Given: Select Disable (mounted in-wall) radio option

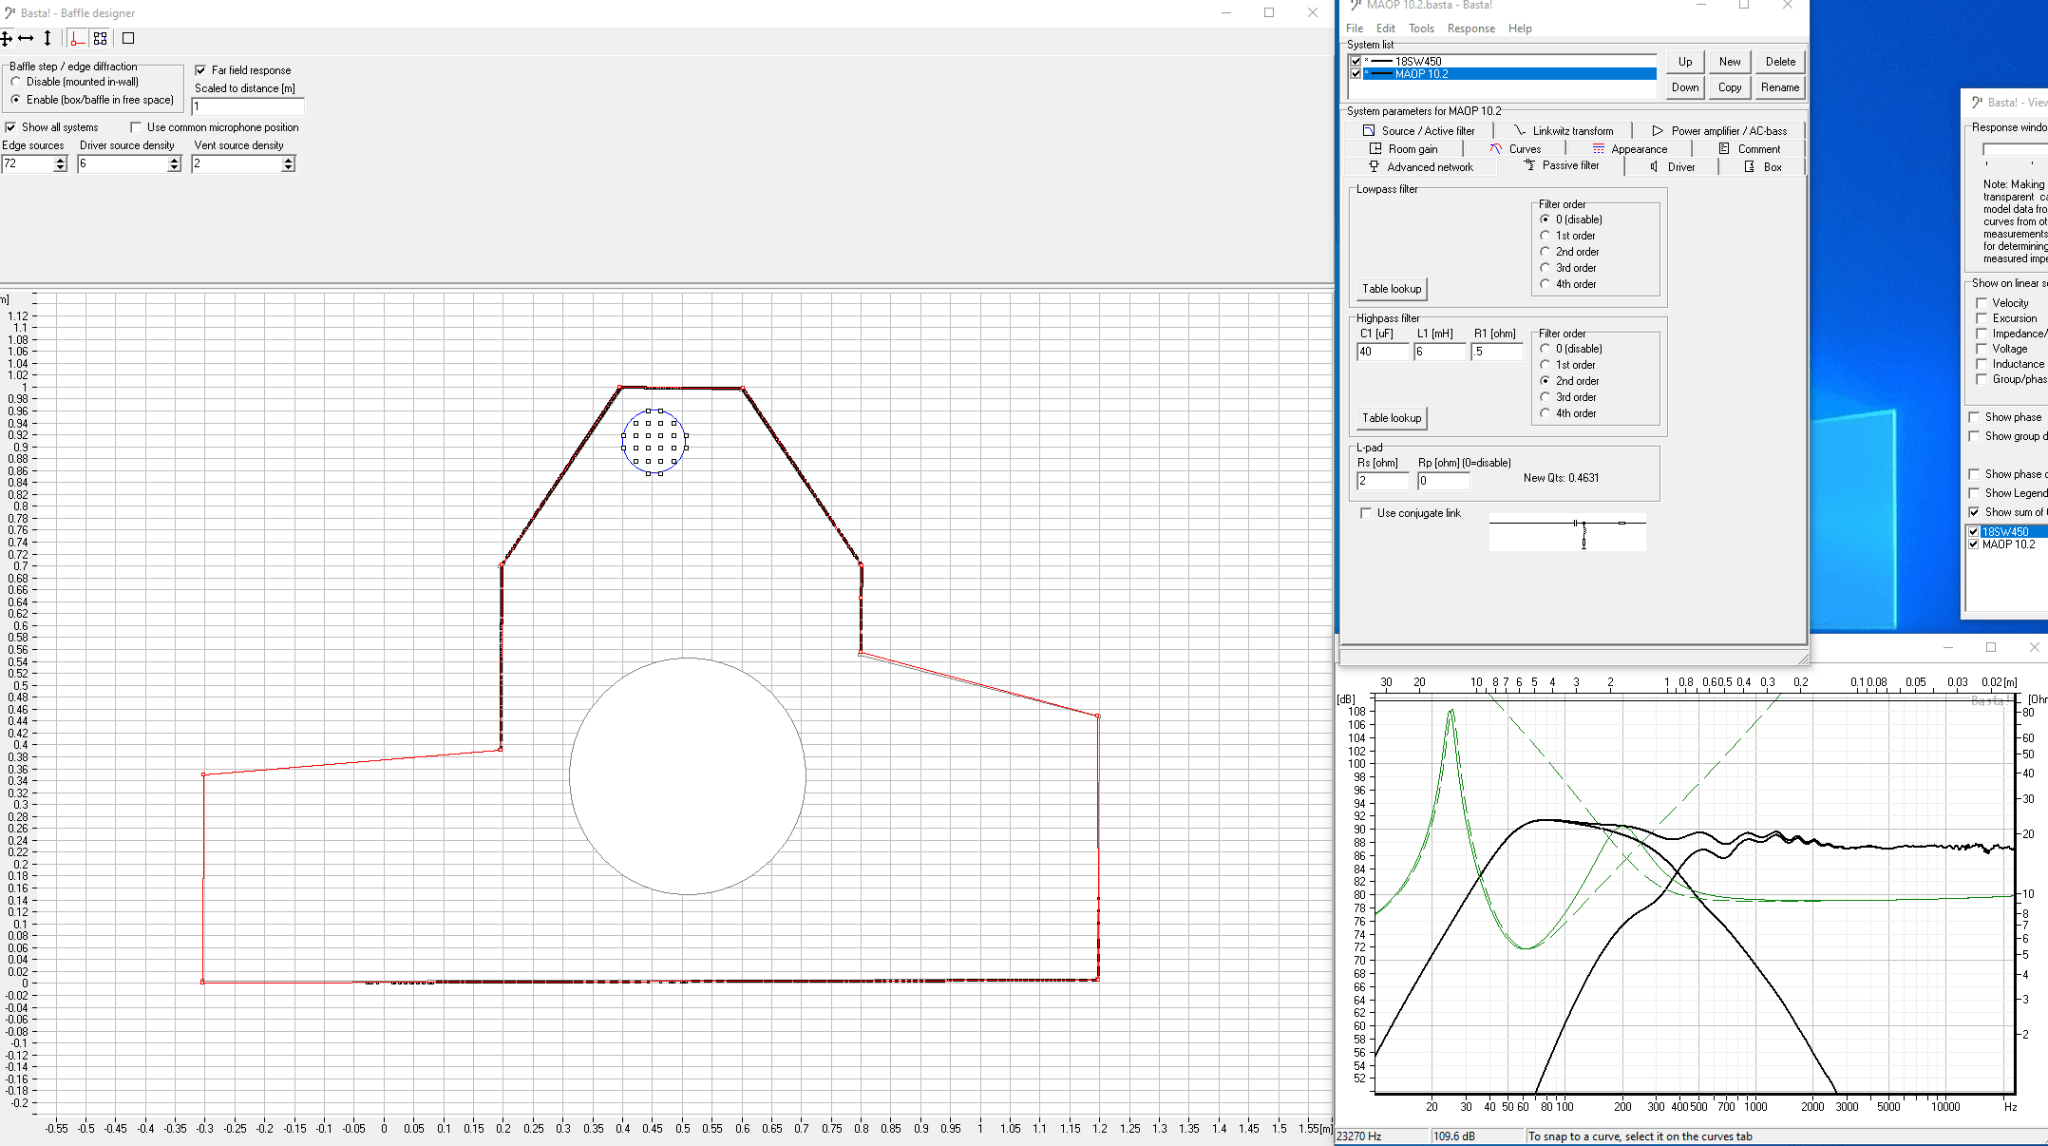Looking at the screenshot, I should tap(16, 82).
